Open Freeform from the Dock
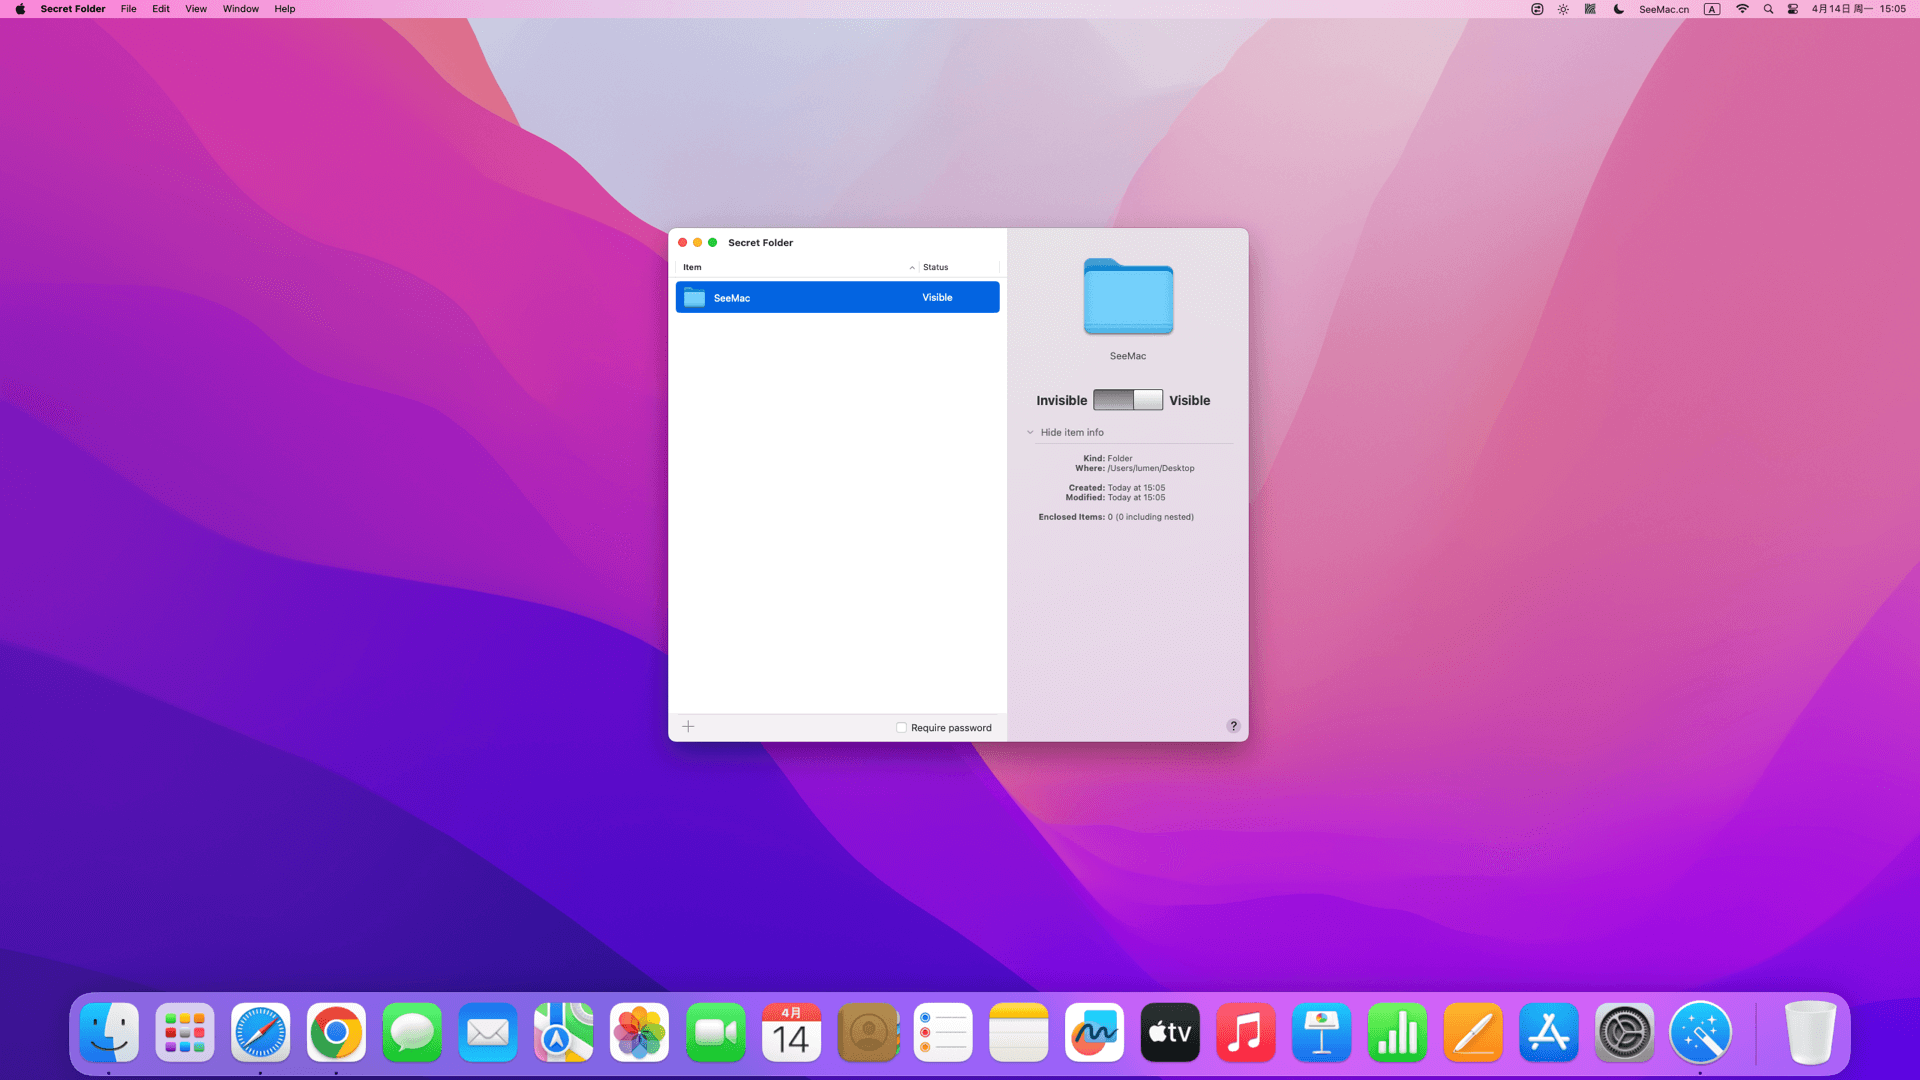1920x1080 pixels. (1094, 1033)
